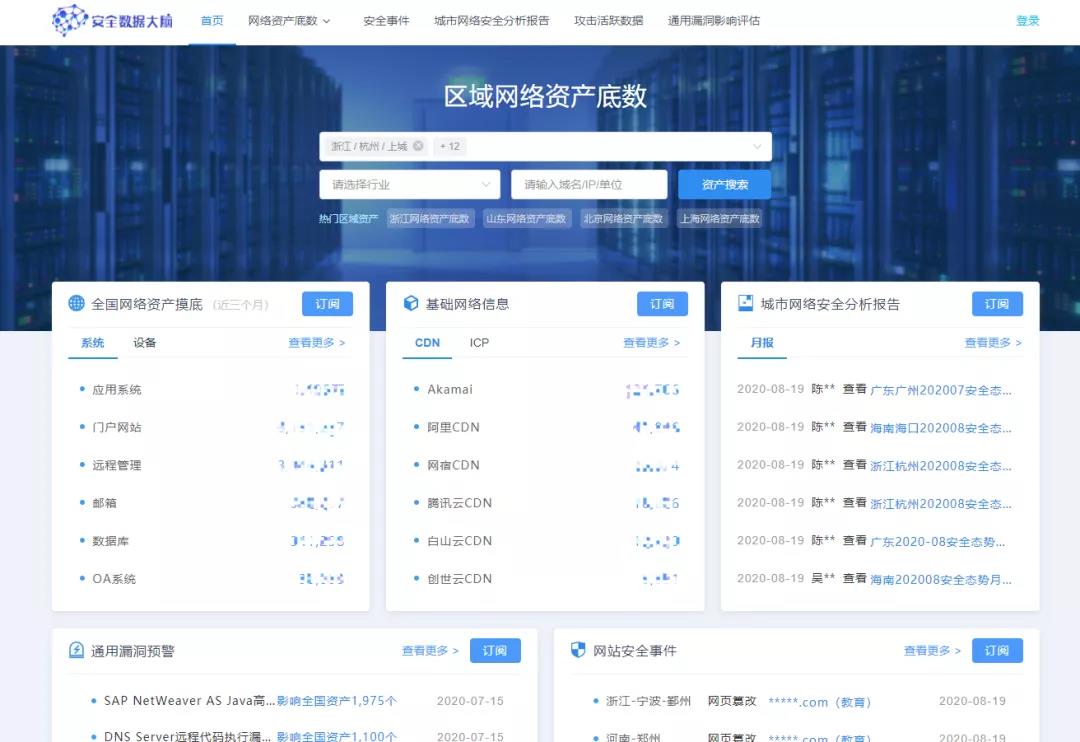
Task: Open the 请选择行业 industry dropdown
Action: pos(409,185)
